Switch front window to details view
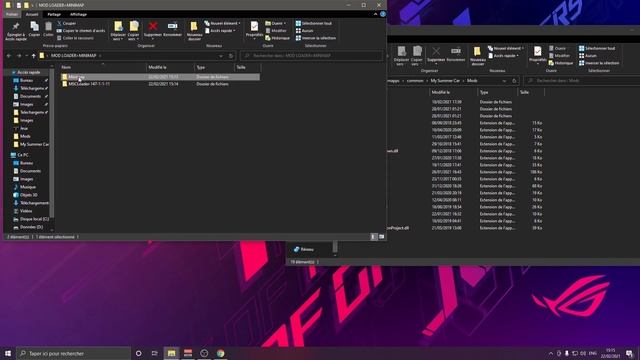The height and width of the screenshot is (360, 640). tap(373, 236)
